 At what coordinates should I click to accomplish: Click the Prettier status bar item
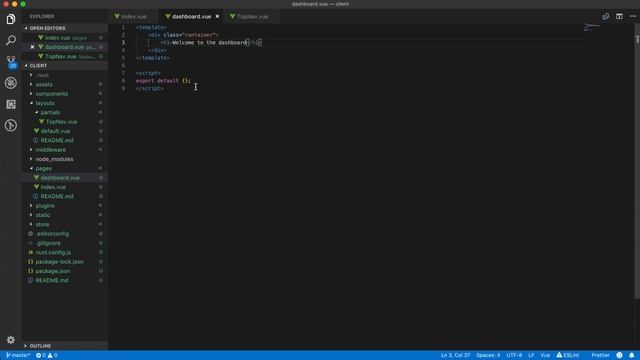(x=600, y=355)
